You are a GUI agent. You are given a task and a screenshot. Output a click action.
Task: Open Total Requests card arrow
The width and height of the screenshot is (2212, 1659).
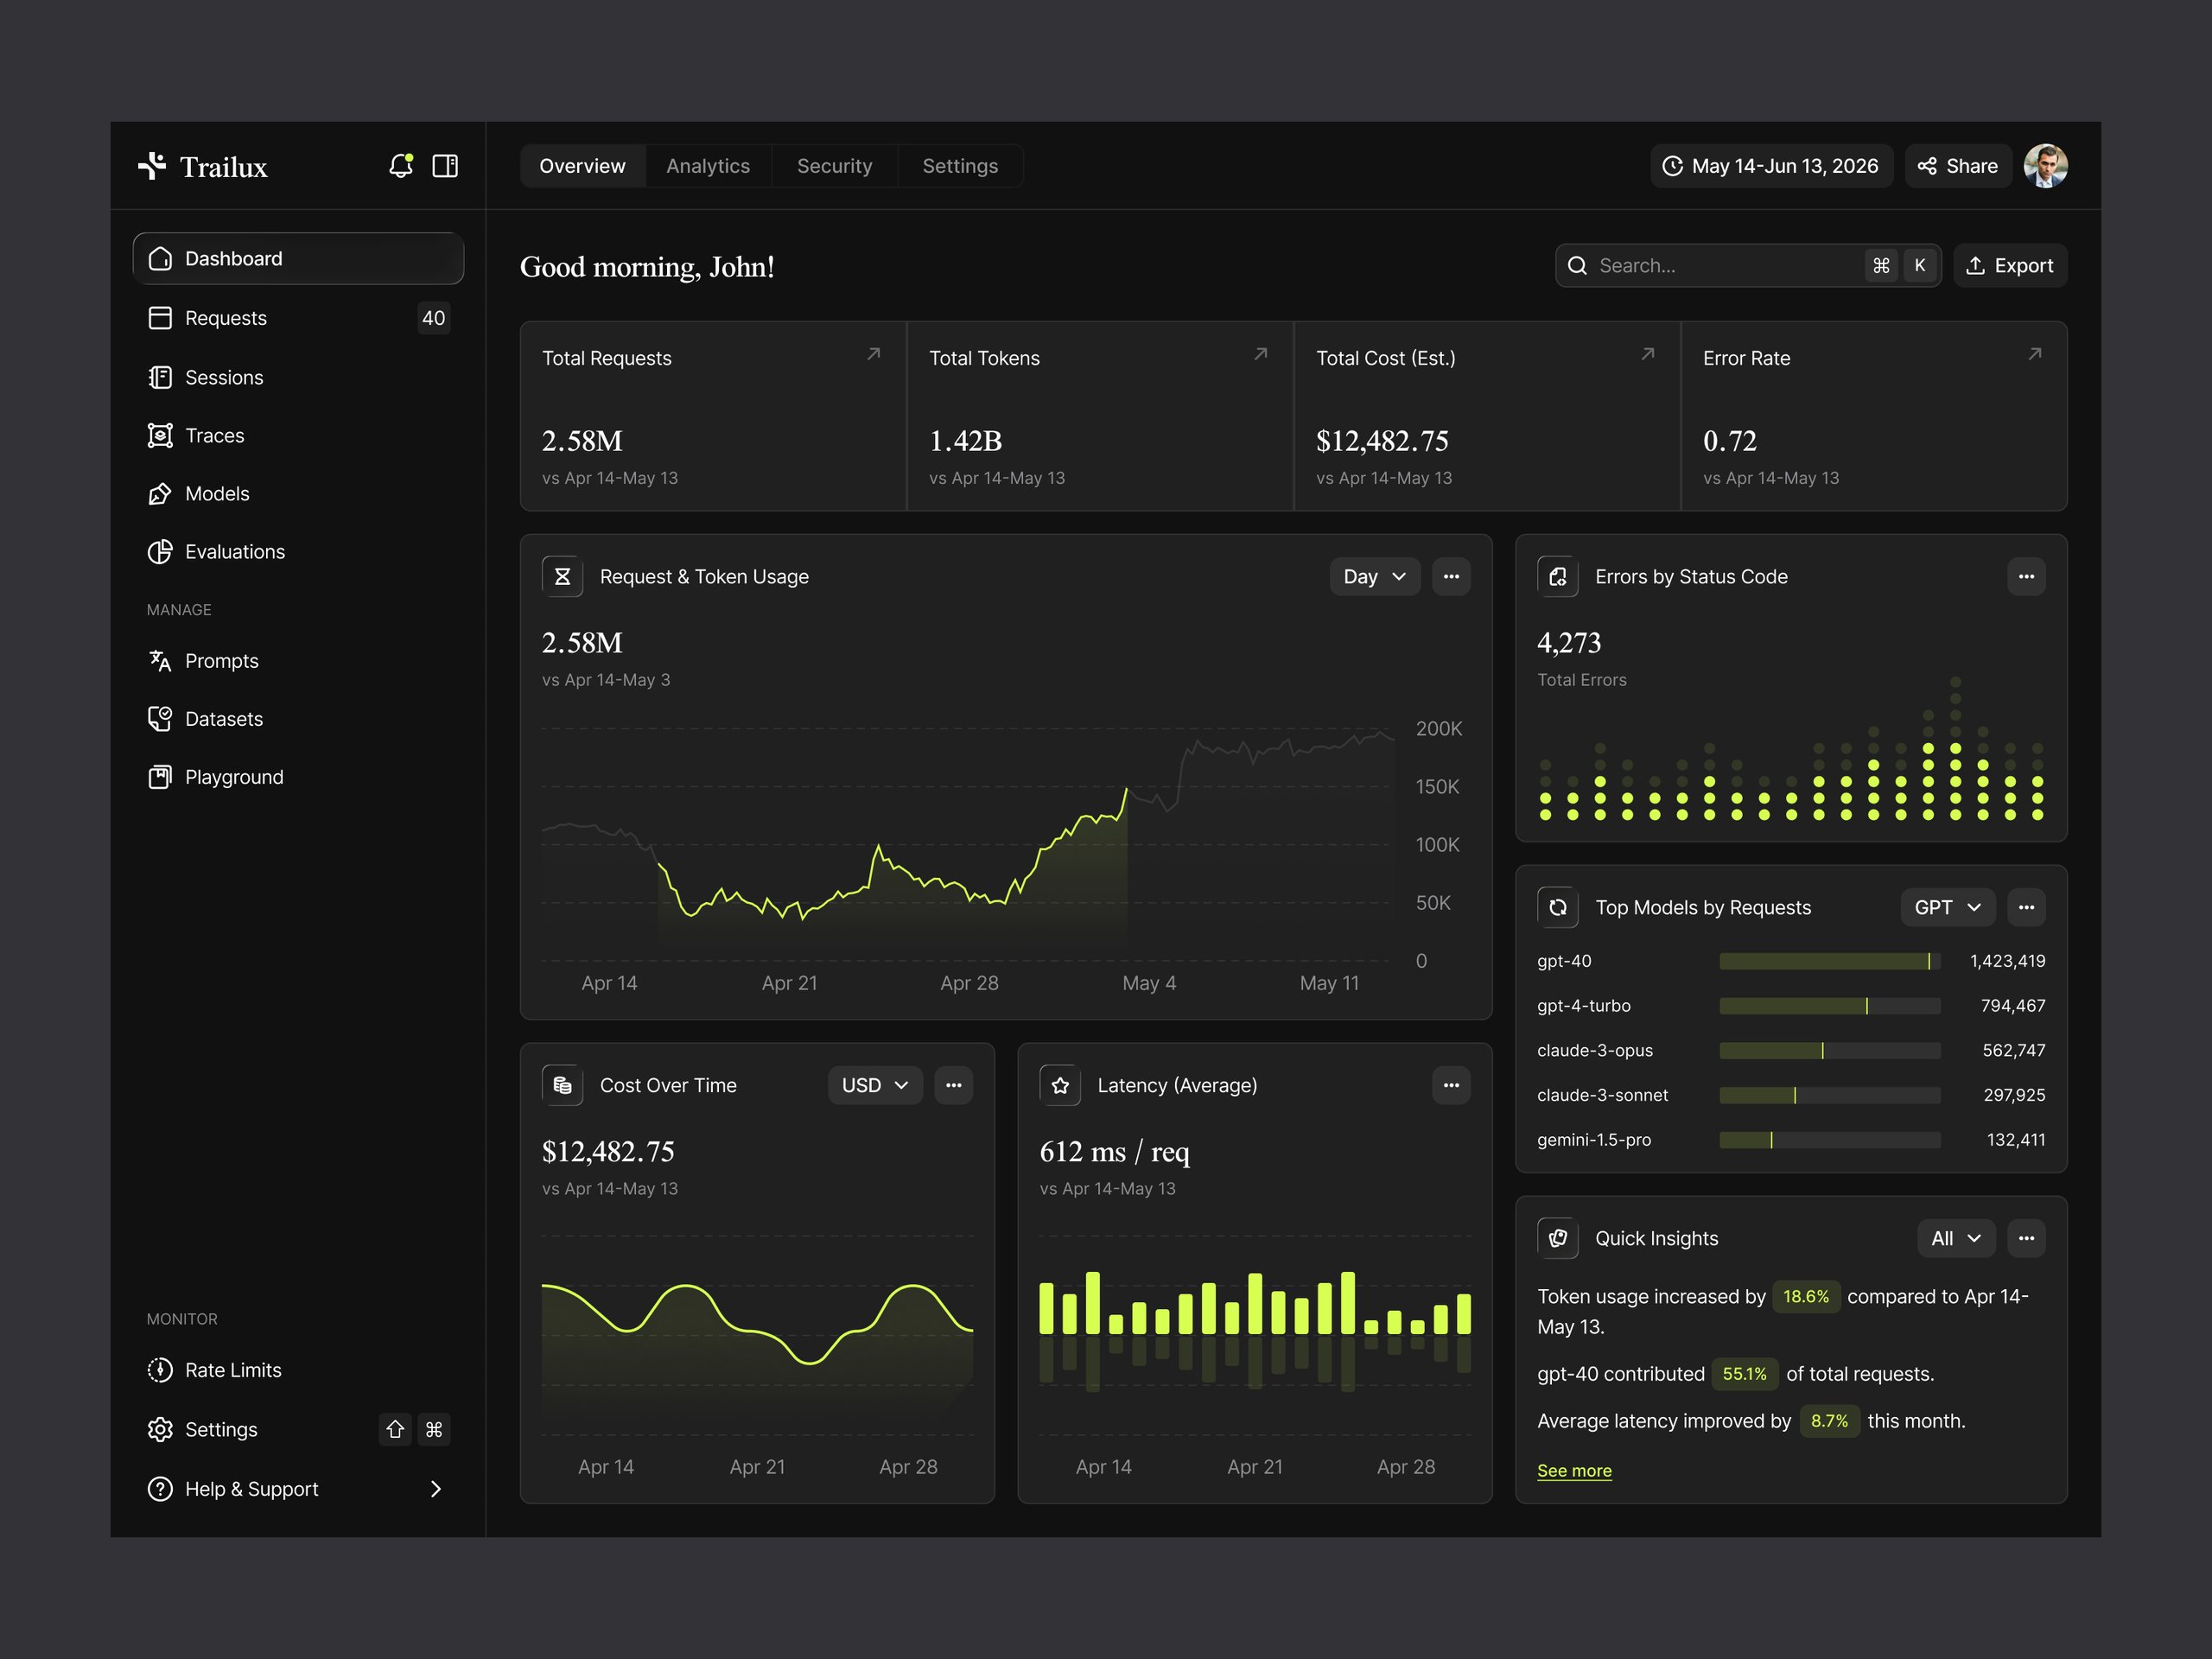tap(873, 354)
